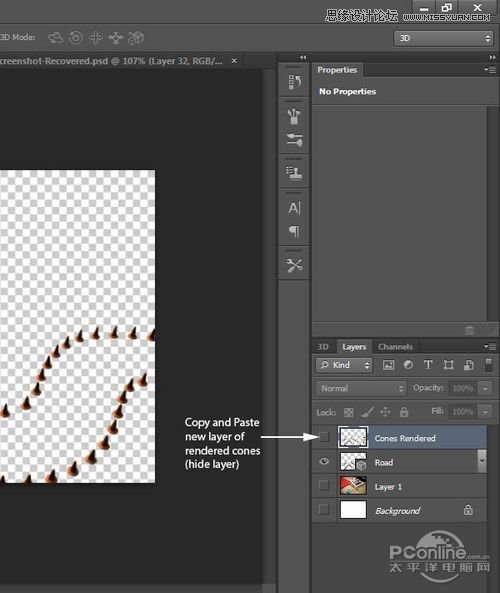The height and width of the screenshot is (593, 500).
Task: Filter layers by smart objects icon
Action: tap(469, 365)
